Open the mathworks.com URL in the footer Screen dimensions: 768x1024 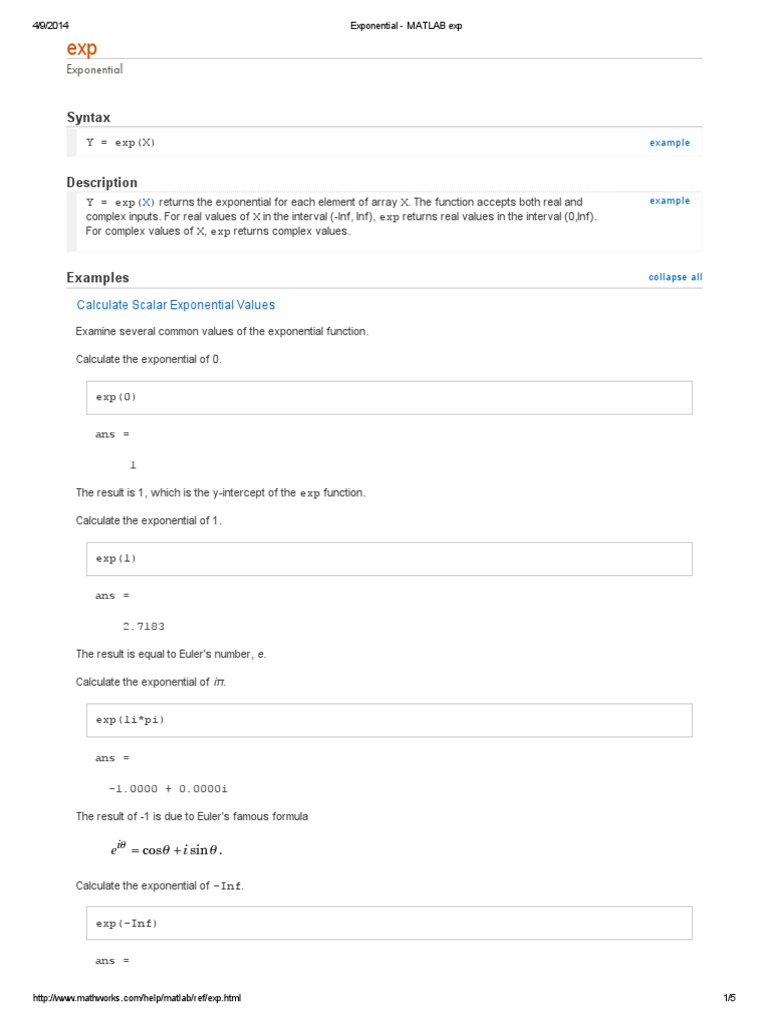click(x=137, y=998)
